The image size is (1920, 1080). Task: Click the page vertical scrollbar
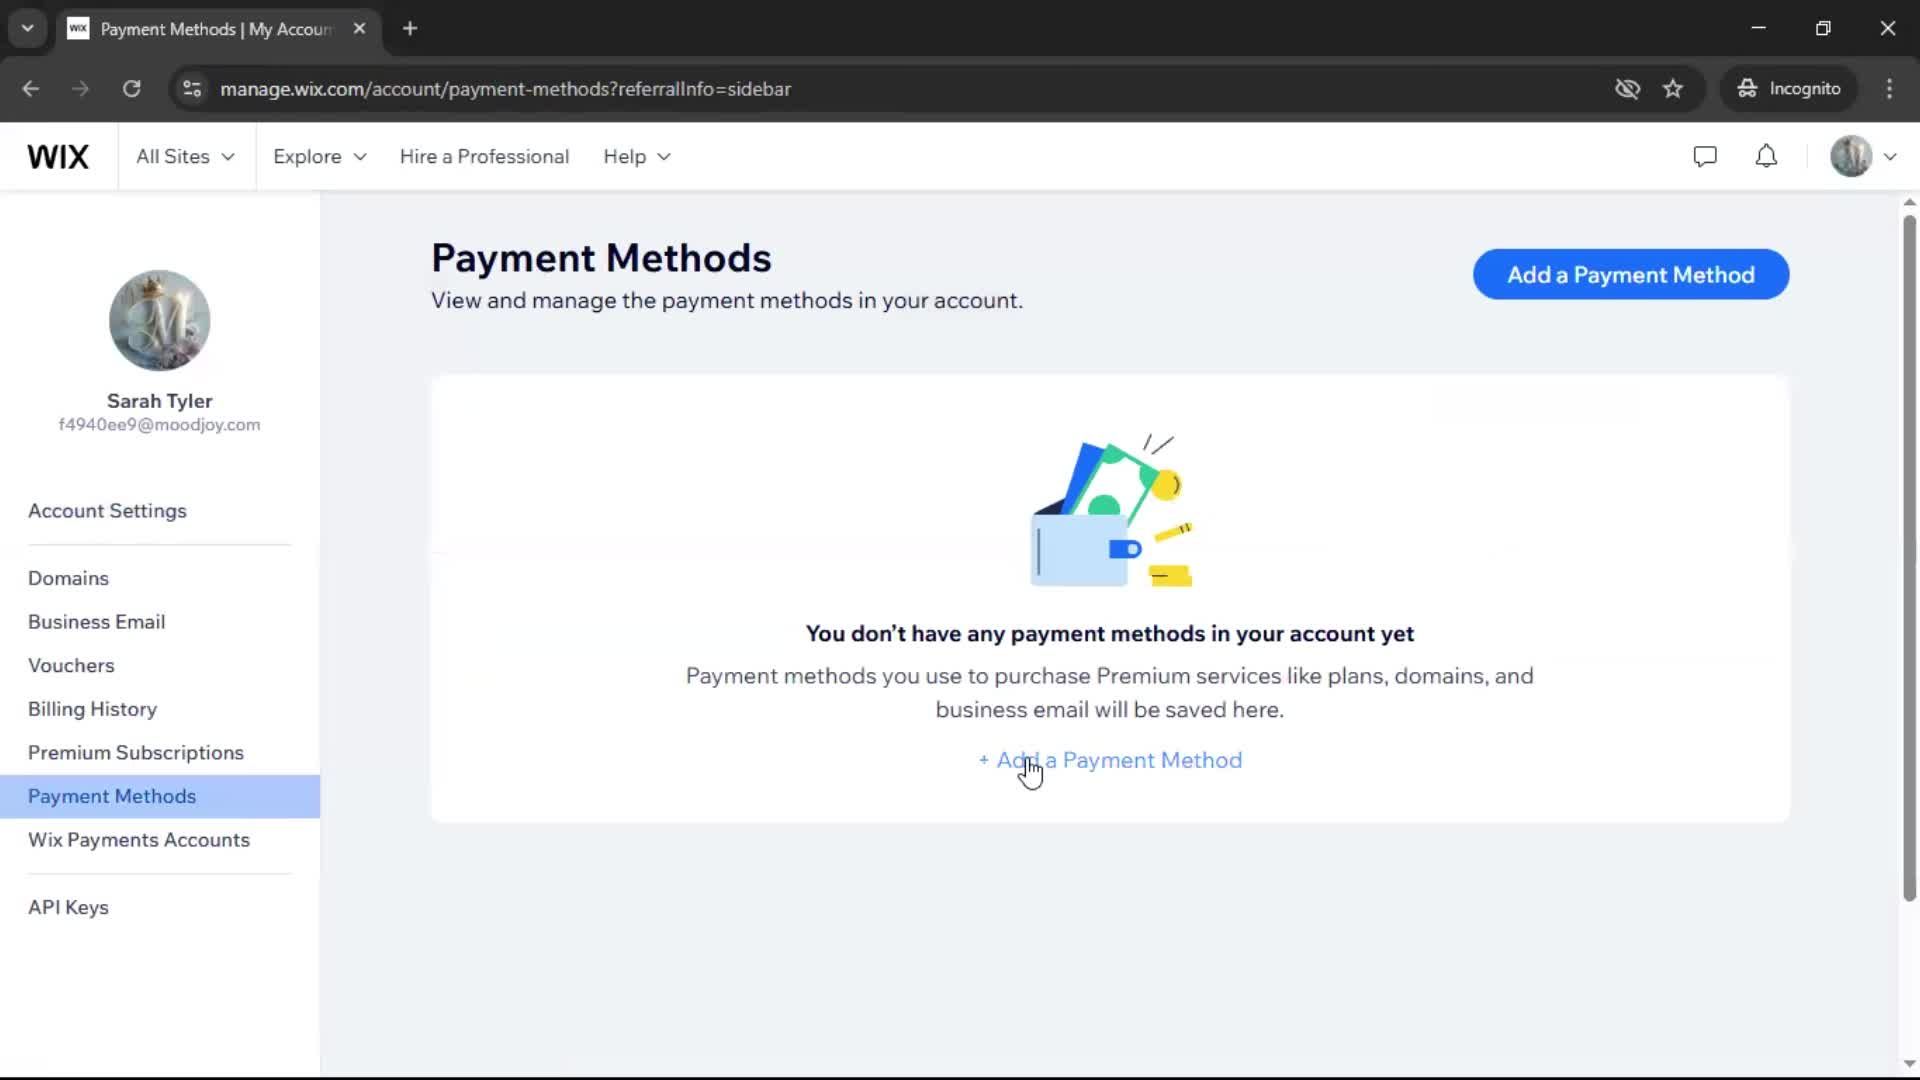click(x=1909, y=557)
